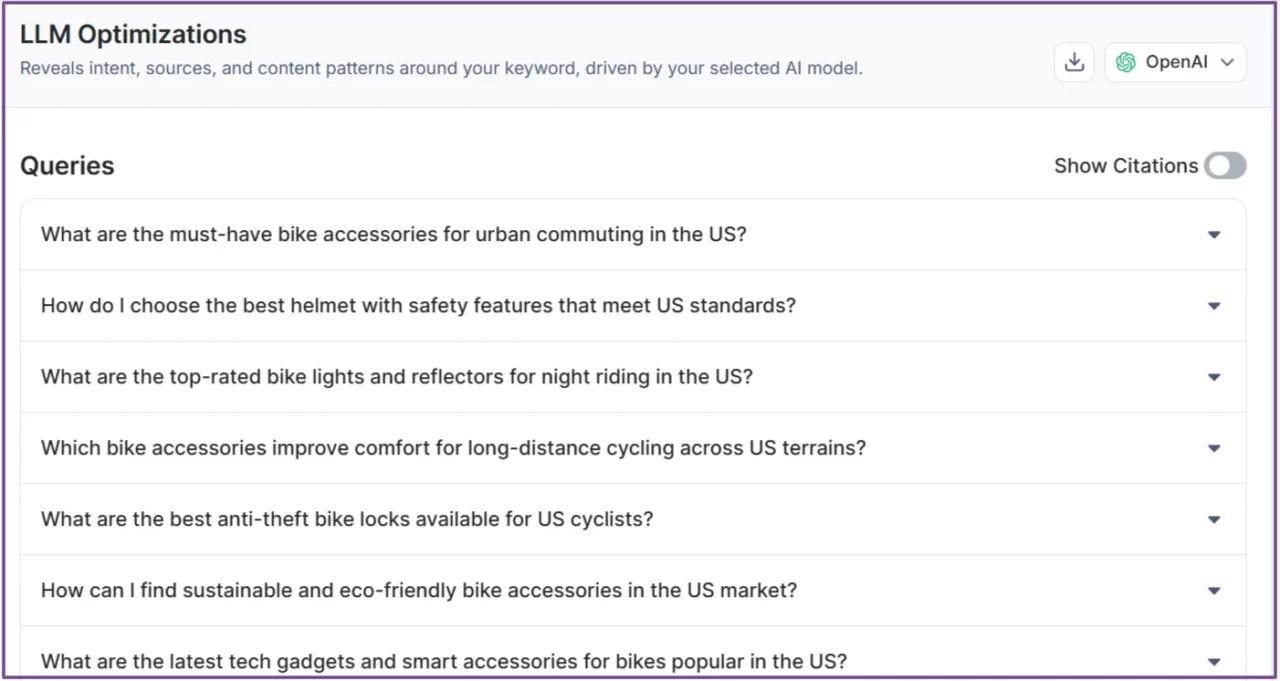Screen dimensions: 1280x681
Task: Click the OpenAI logo icon
Action: (x=1126, y=62)
